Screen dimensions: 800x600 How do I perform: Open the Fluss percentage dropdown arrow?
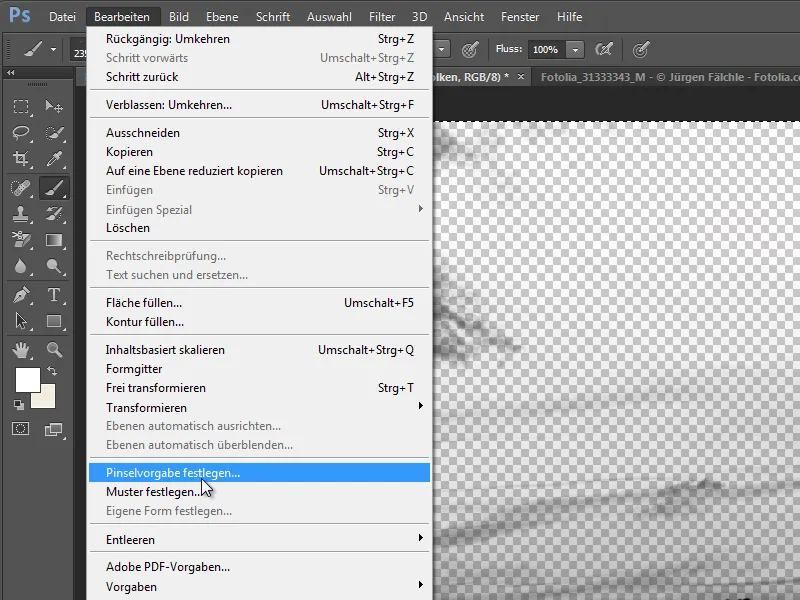pyautogui.click(x=576, y=49)
